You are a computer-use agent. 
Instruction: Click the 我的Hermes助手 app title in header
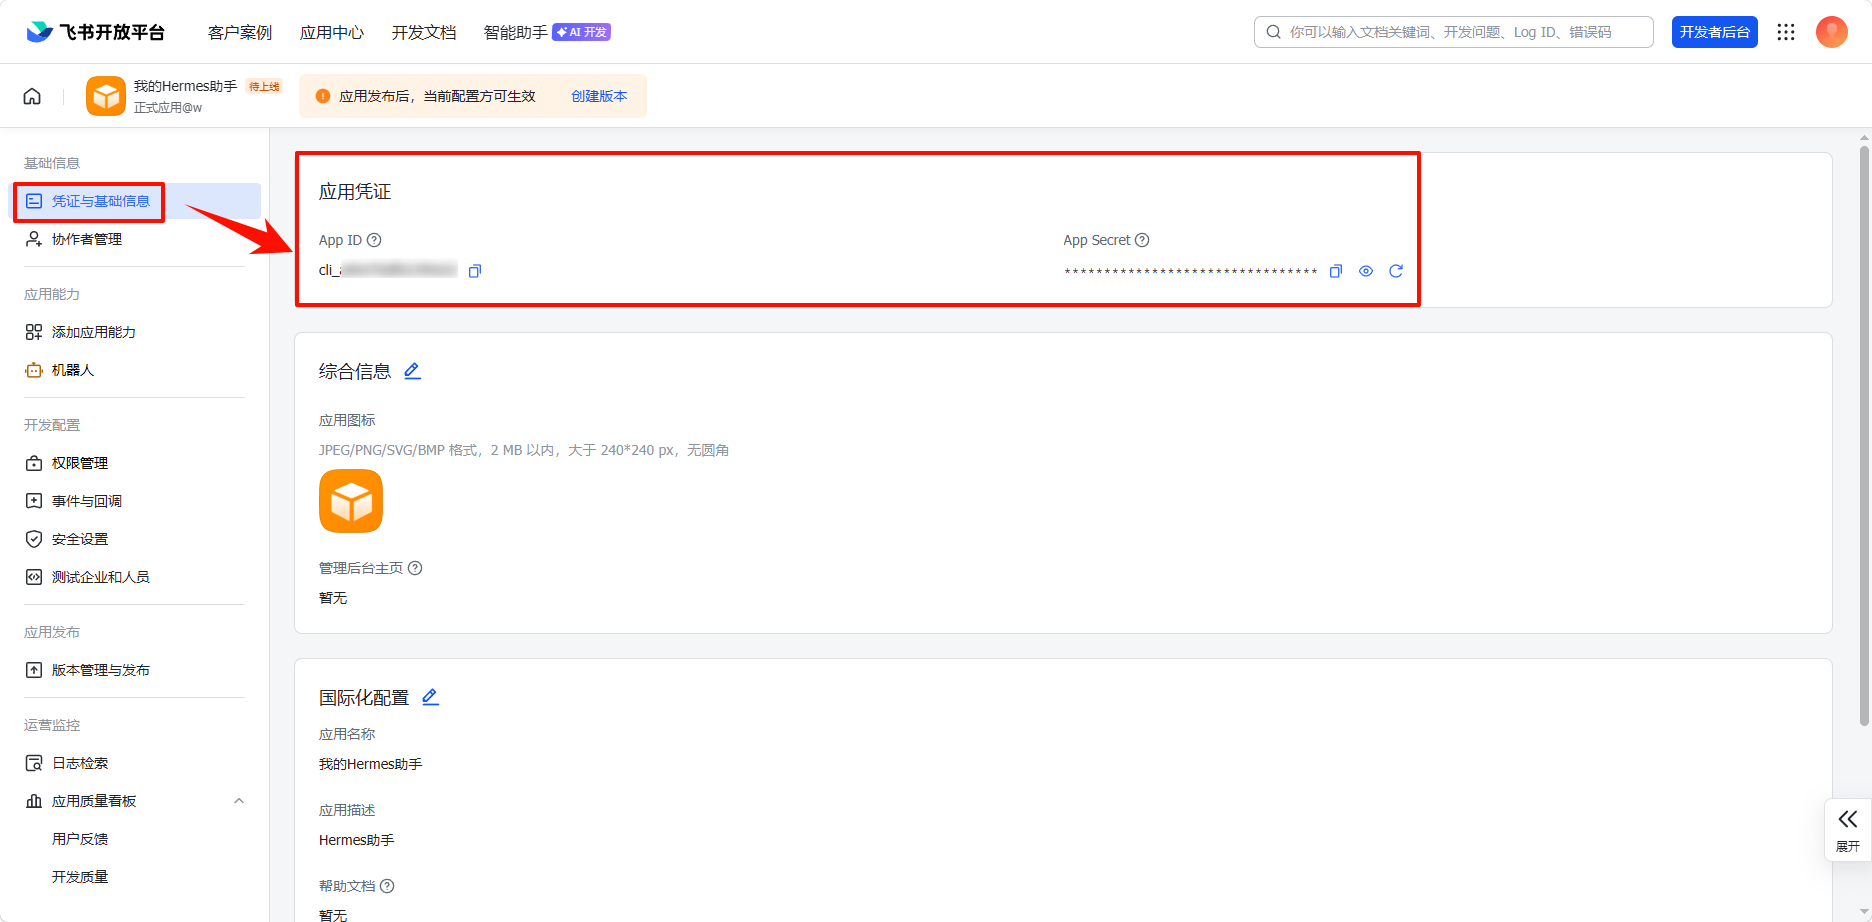pos(185,87)
